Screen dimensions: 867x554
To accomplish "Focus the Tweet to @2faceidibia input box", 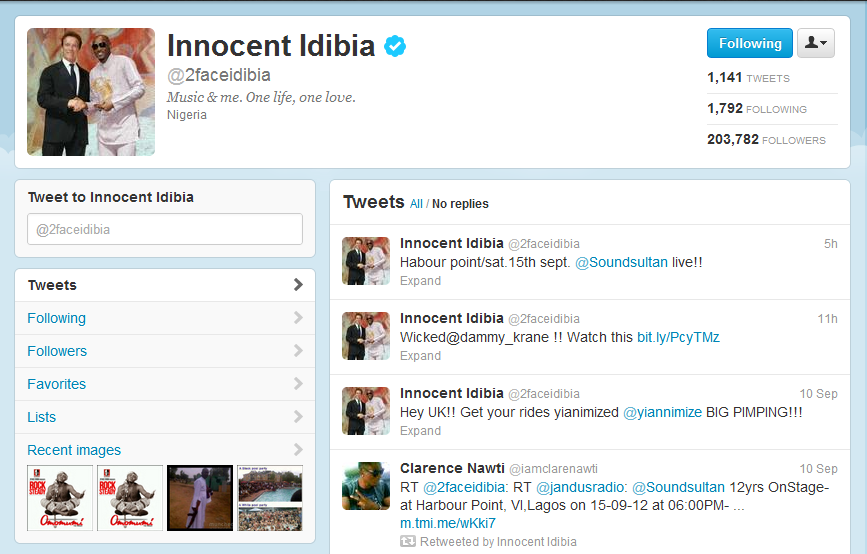I will pyautogui.click(x=165, y=229).
